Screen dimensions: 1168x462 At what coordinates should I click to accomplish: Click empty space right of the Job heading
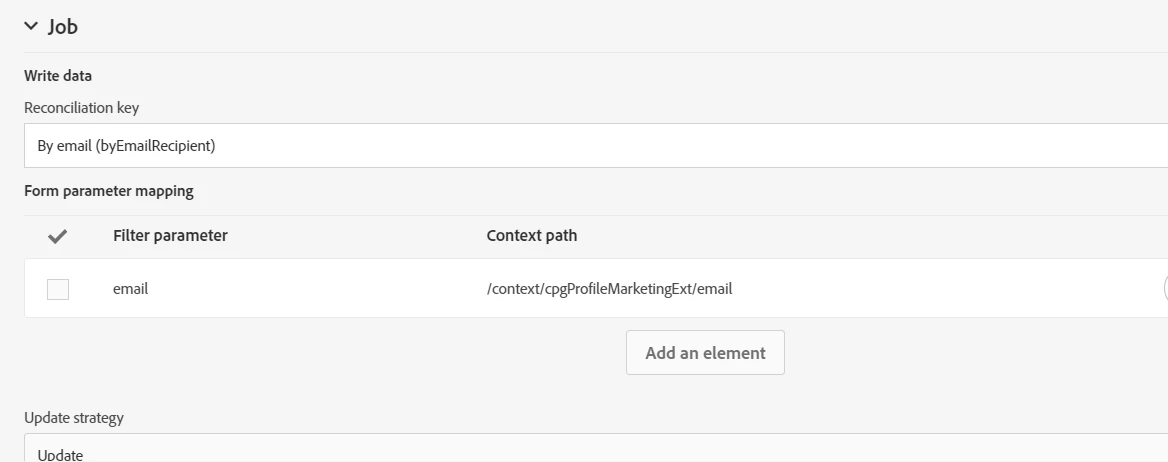pyautogui.click(x=600, y=27)
